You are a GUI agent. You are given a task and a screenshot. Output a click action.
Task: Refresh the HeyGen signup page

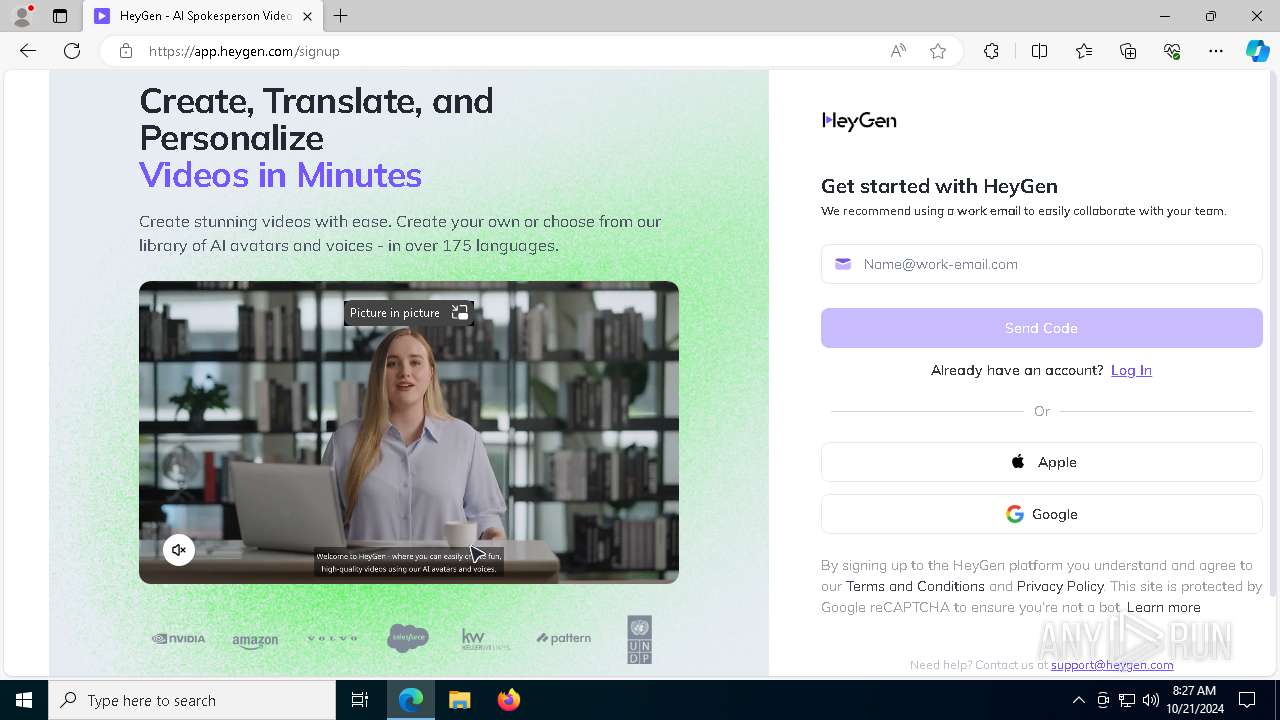pyautogui.click(x=72, y=51)
